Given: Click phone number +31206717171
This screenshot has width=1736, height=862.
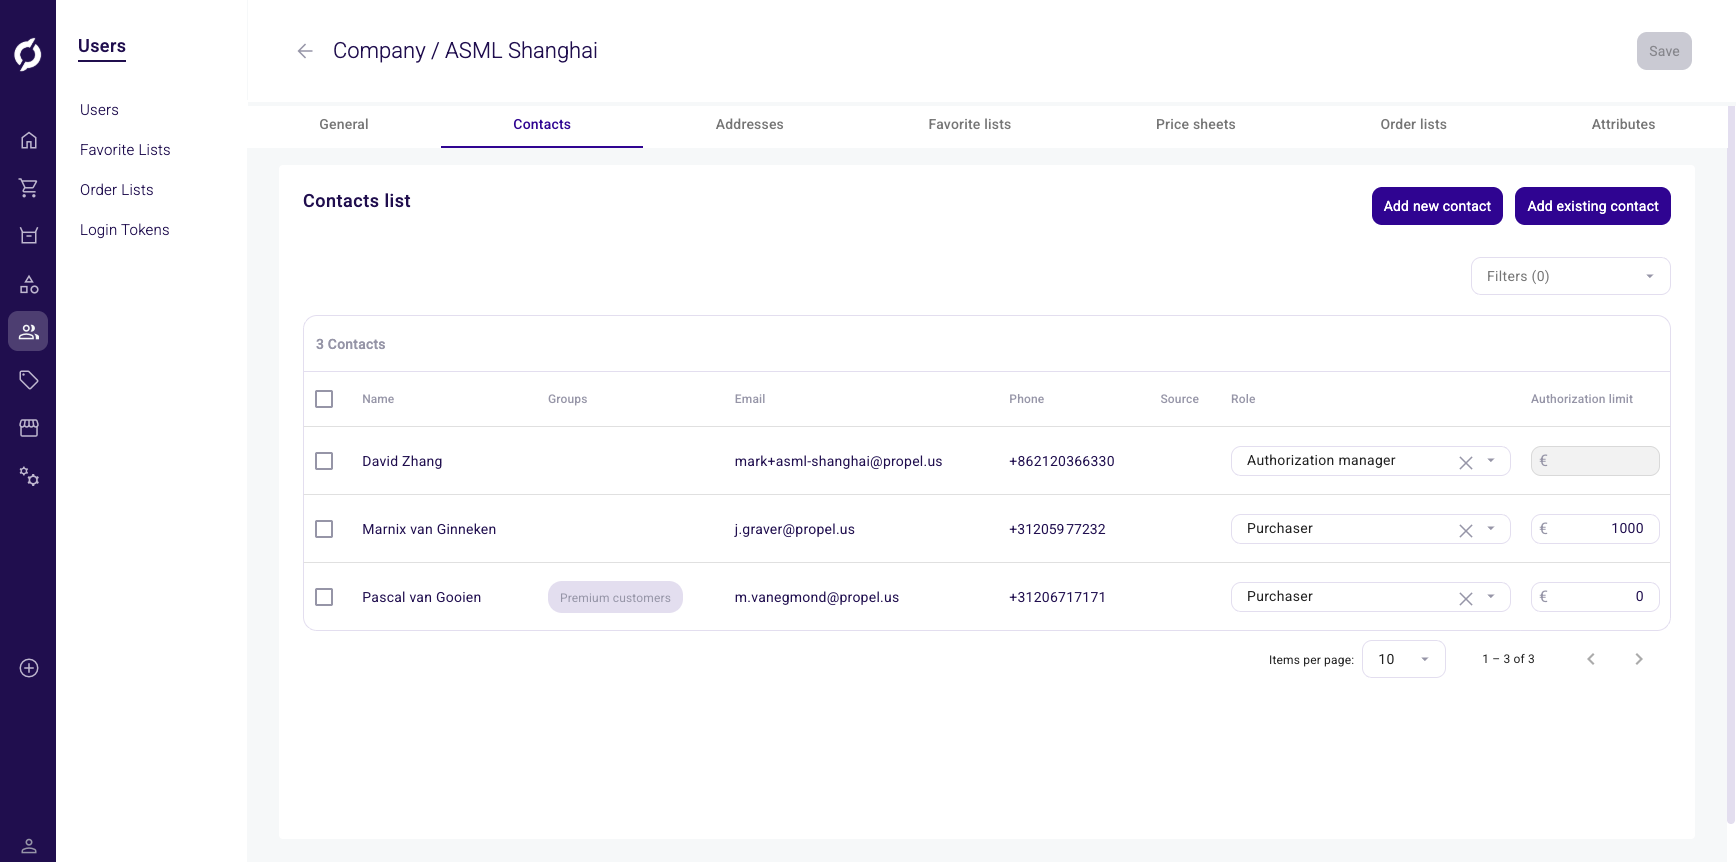Looking at the screenshot, I should [1057, 597].
